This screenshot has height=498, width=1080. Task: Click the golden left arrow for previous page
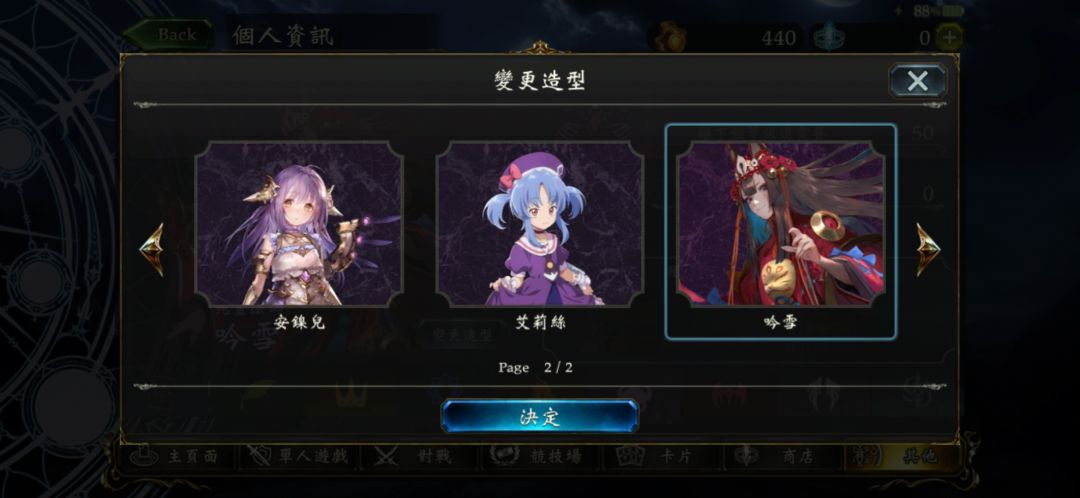pos(152,249)
